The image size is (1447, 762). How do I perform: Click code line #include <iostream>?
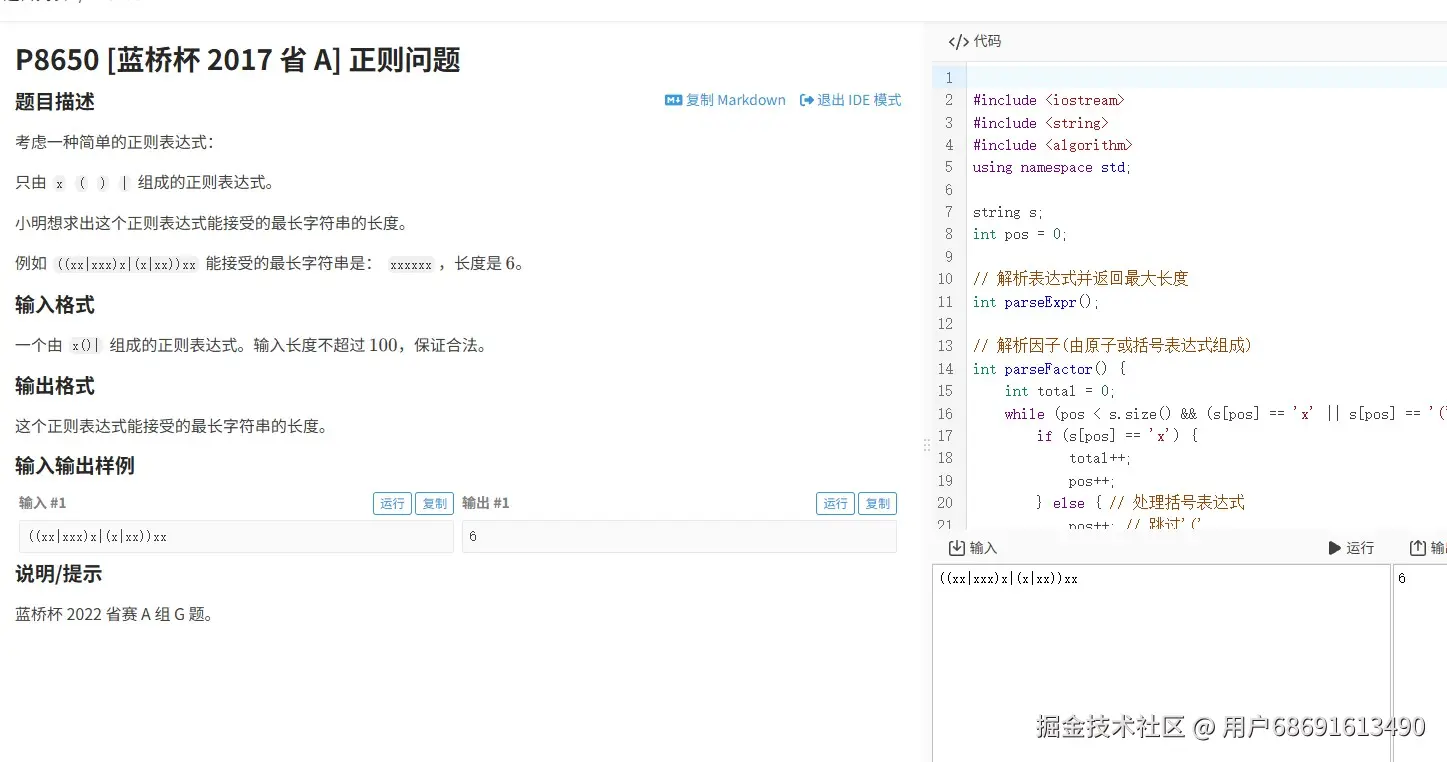(1048, 100)
